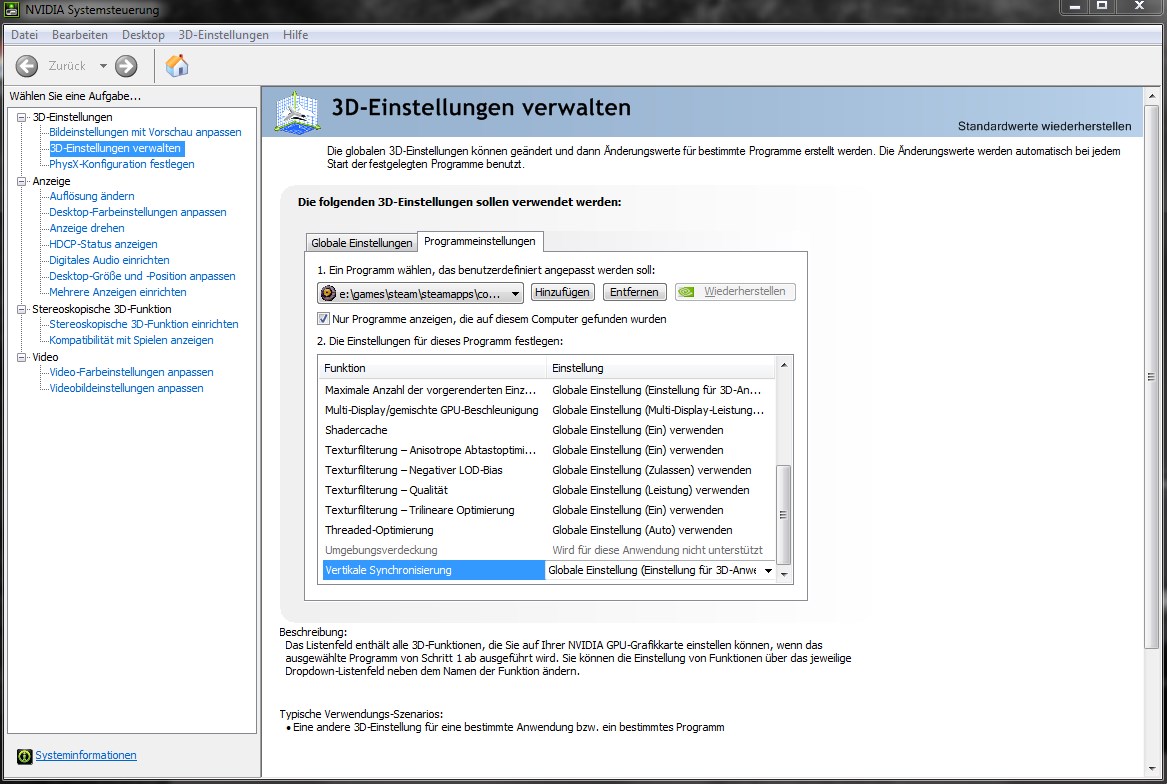Open Desktop-Größe und -Position anpassen

[142, 276]
